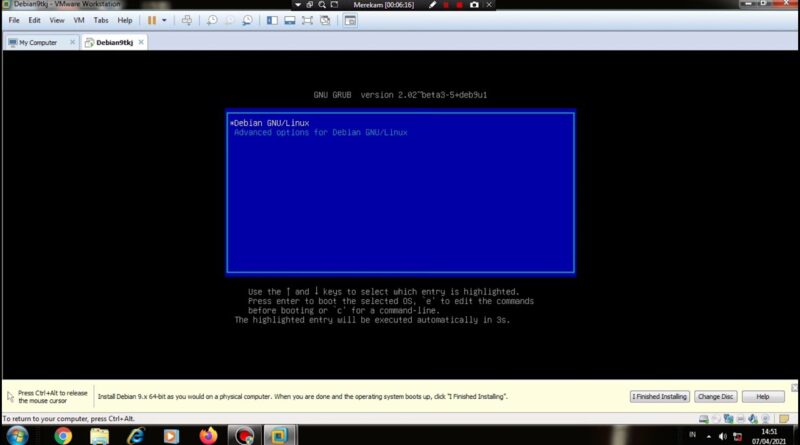Click the recorder magnifier zoom icon
Image resolution: width=800 pixels, height=445 pixels.
point(322,5)
